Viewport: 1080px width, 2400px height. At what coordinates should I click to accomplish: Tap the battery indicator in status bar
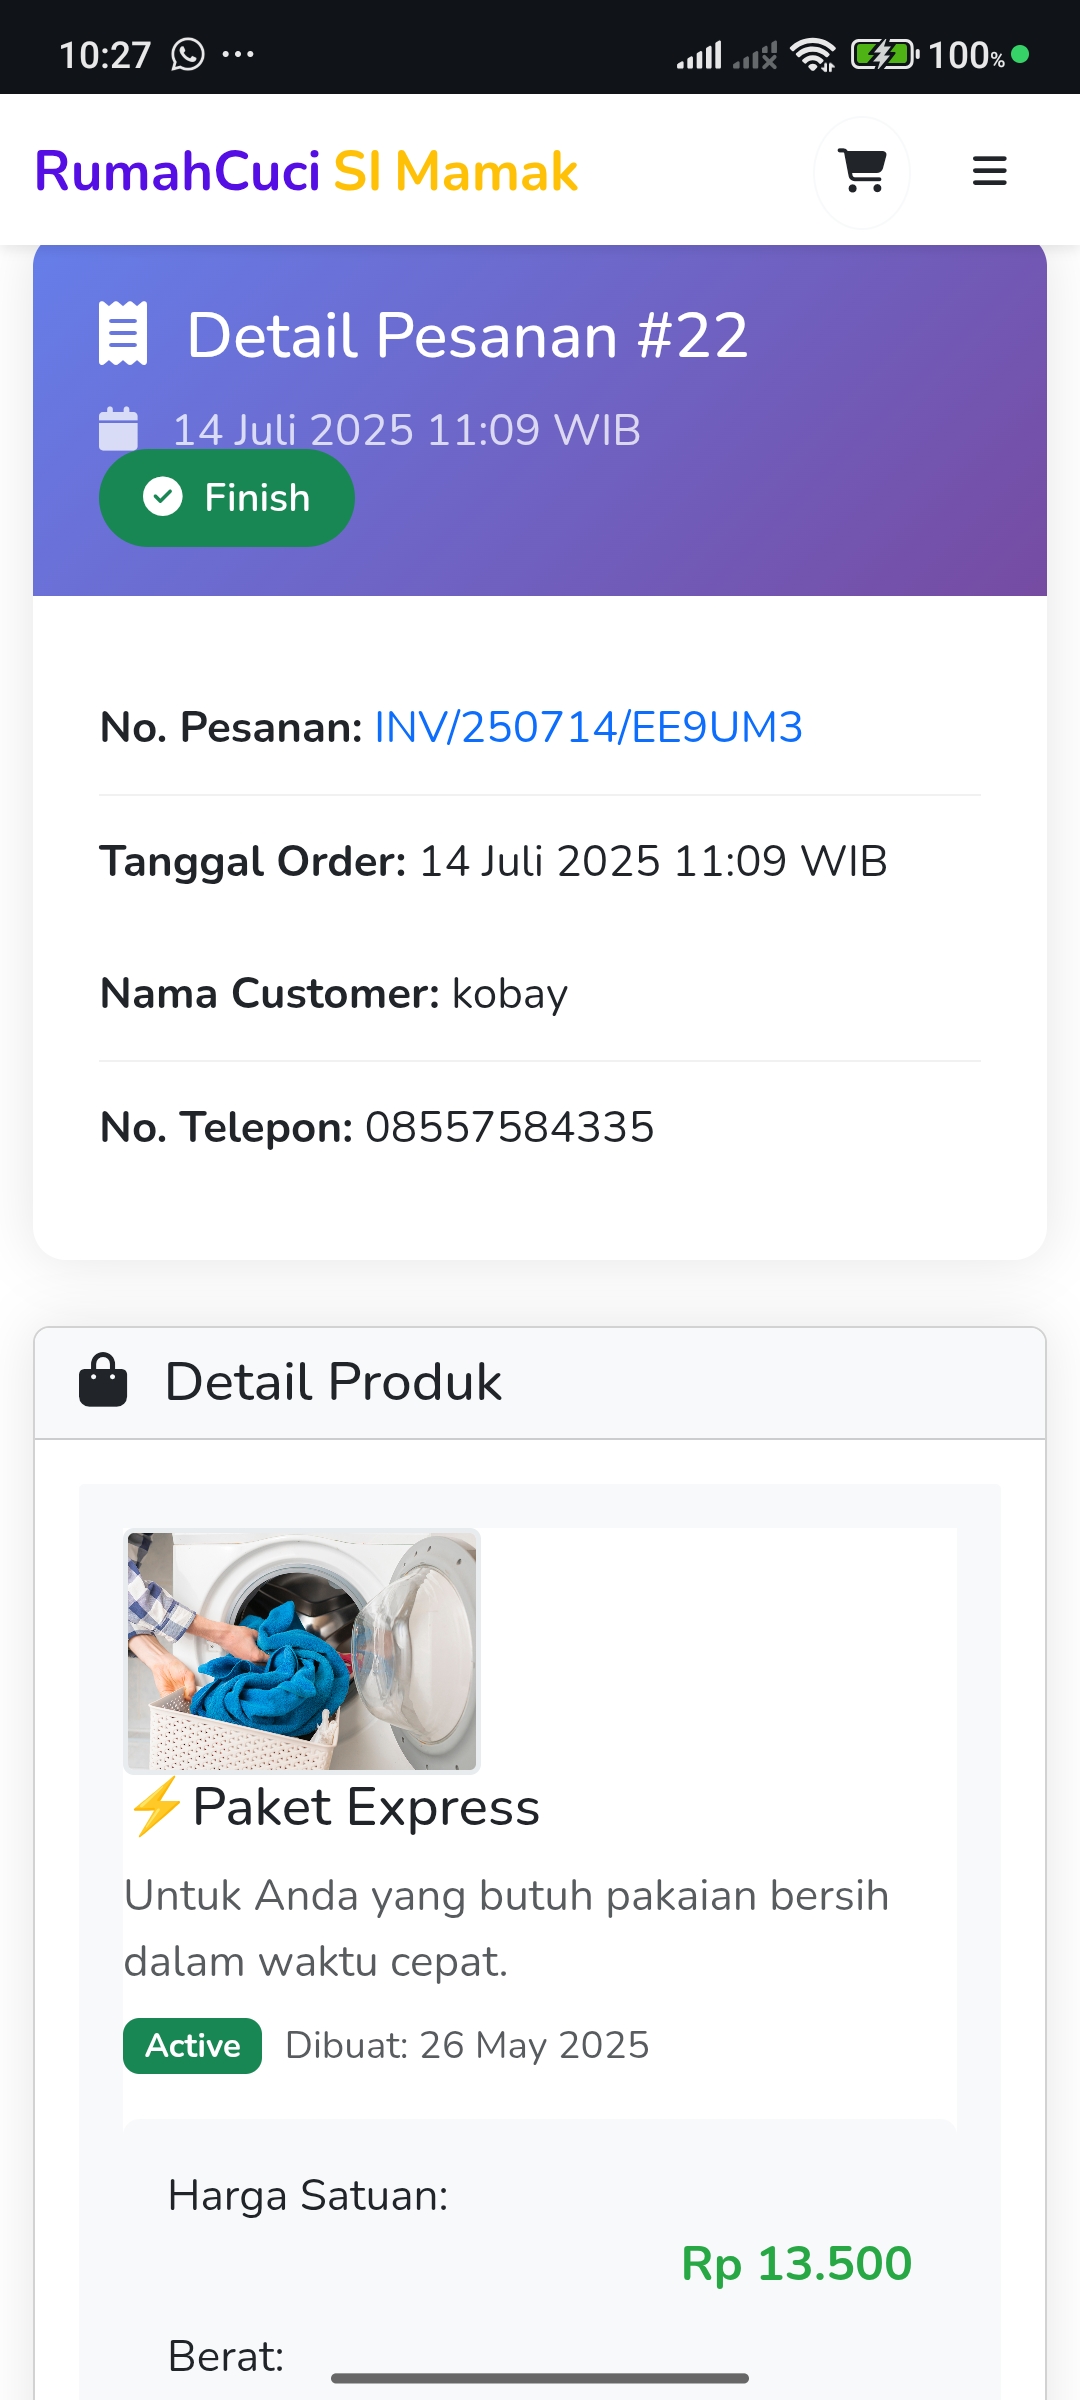[883, 54]
